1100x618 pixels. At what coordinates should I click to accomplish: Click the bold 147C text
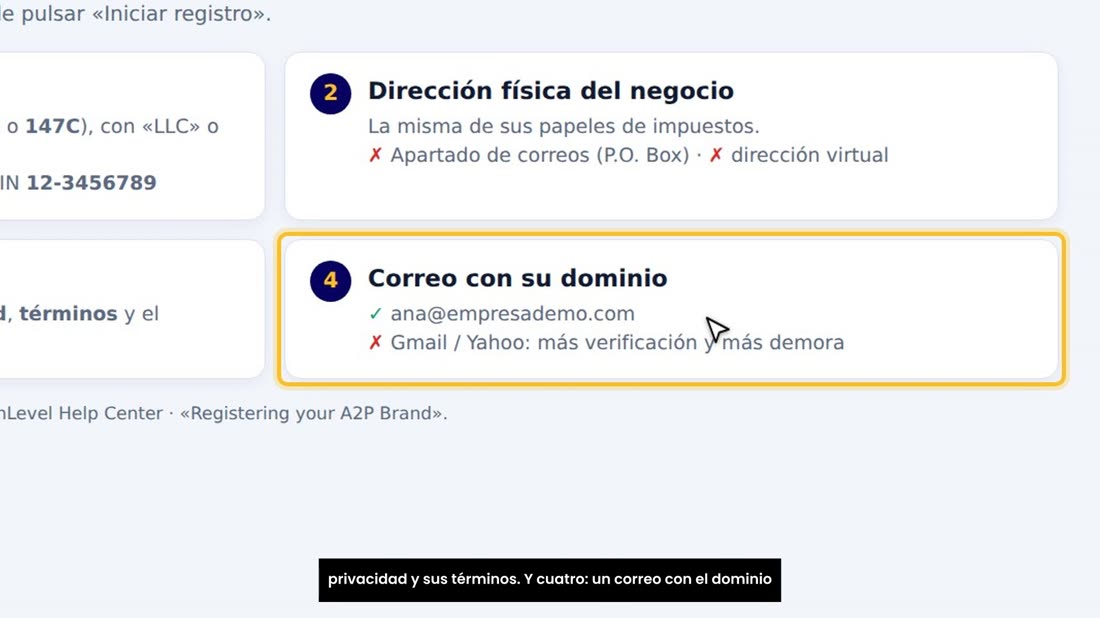click(53, 127)
